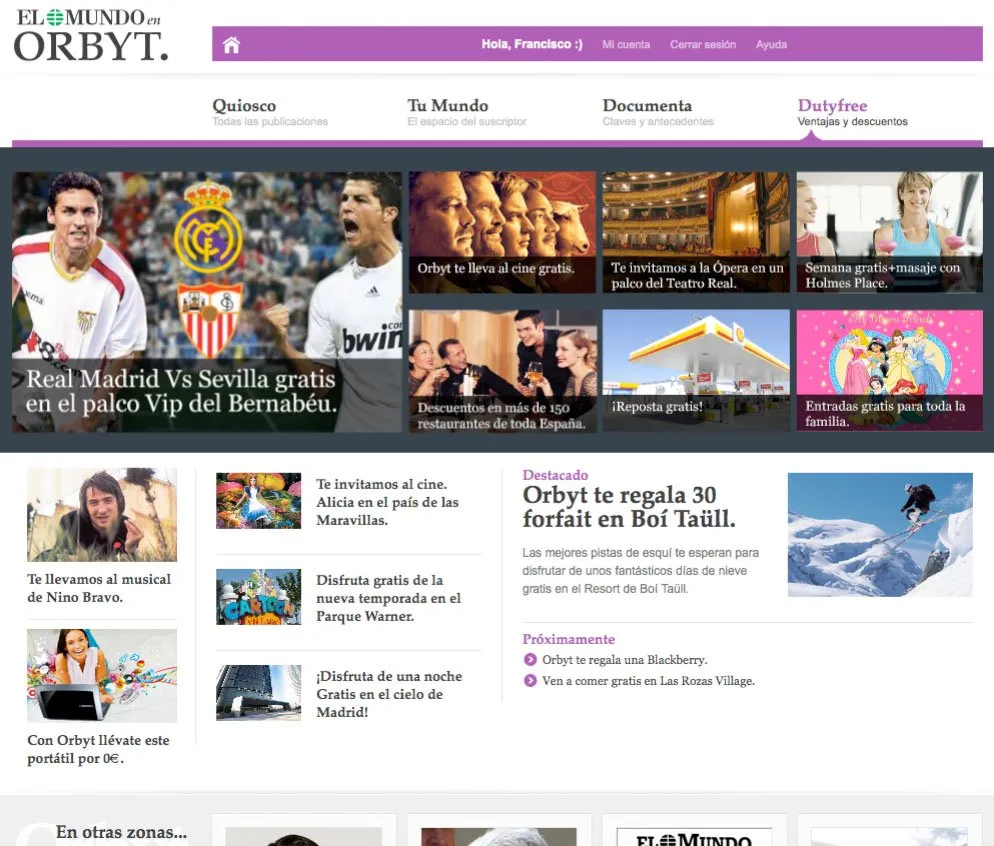This screenshot has width=994, height=846.
Task: Open Real Madrid Vs Sevilla featured banner
Action: [x=207, y=302]
